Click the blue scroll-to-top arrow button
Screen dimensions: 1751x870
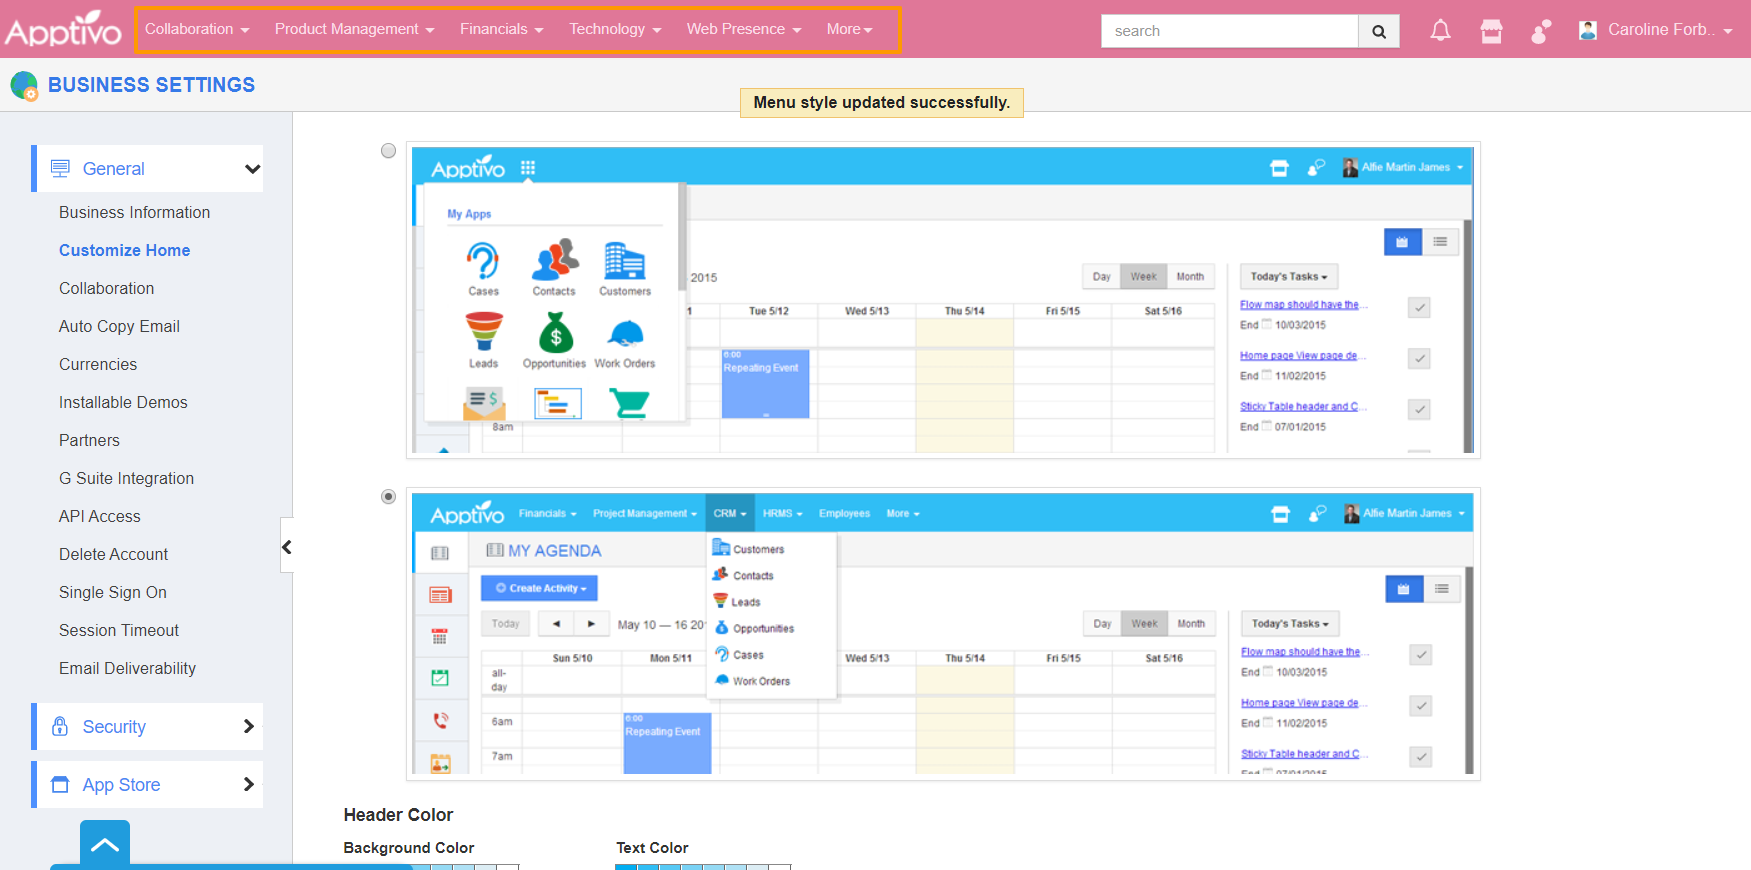(x=105, y=844)
